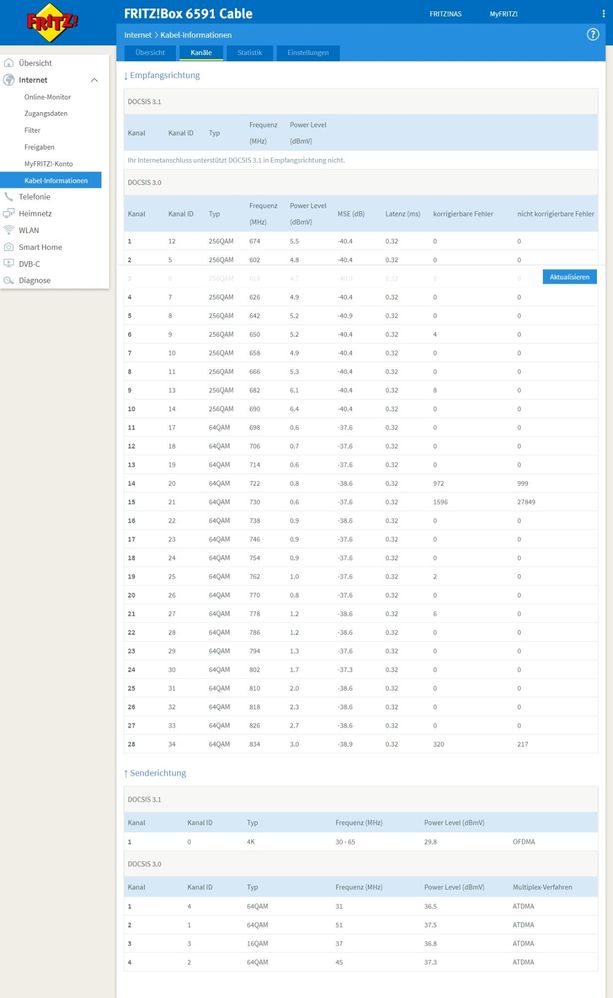613x998 pixels.
Task: Click the Aktualisieren button
Action: pos(570,277)
